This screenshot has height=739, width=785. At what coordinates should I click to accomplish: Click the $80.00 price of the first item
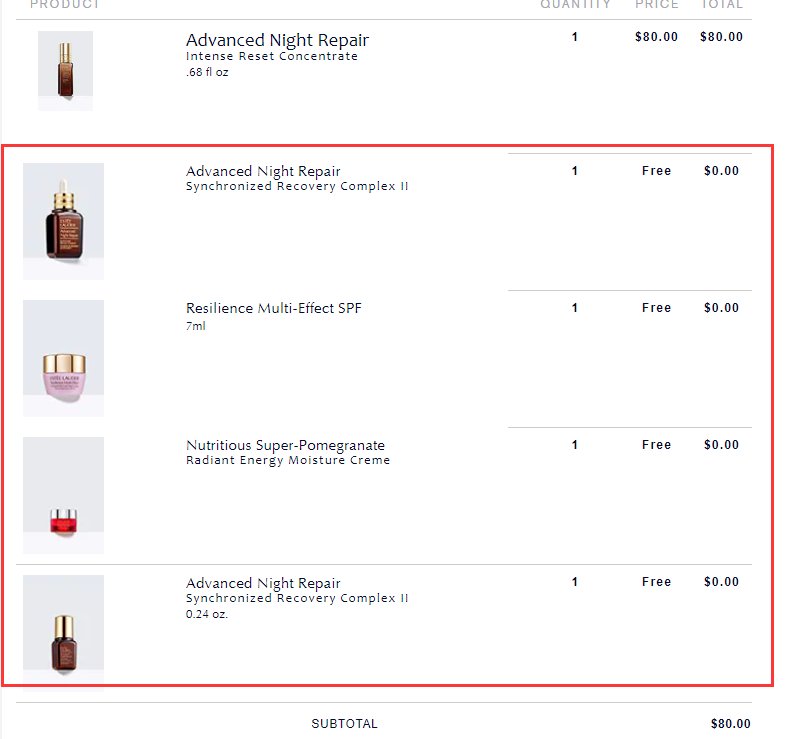[x=656, y=37]
